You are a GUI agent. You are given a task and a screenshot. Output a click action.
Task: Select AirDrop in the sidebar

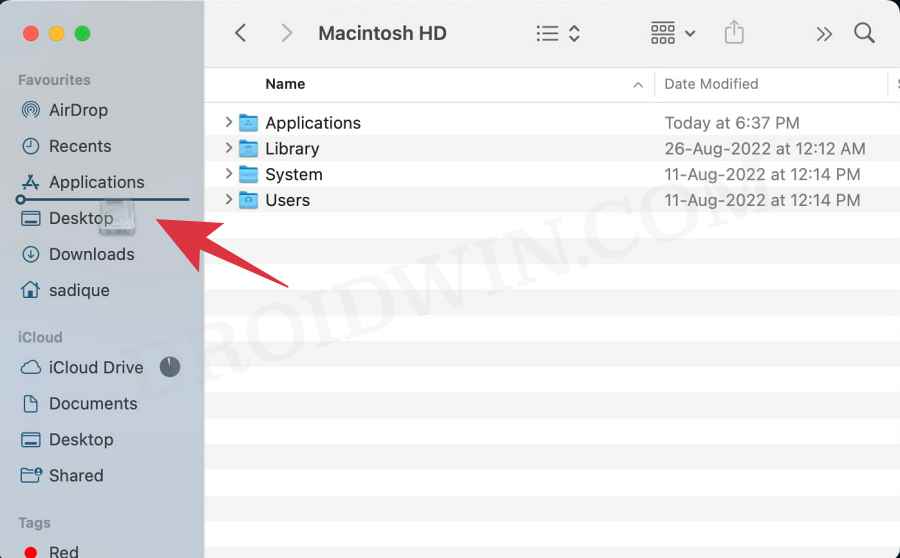78,110
